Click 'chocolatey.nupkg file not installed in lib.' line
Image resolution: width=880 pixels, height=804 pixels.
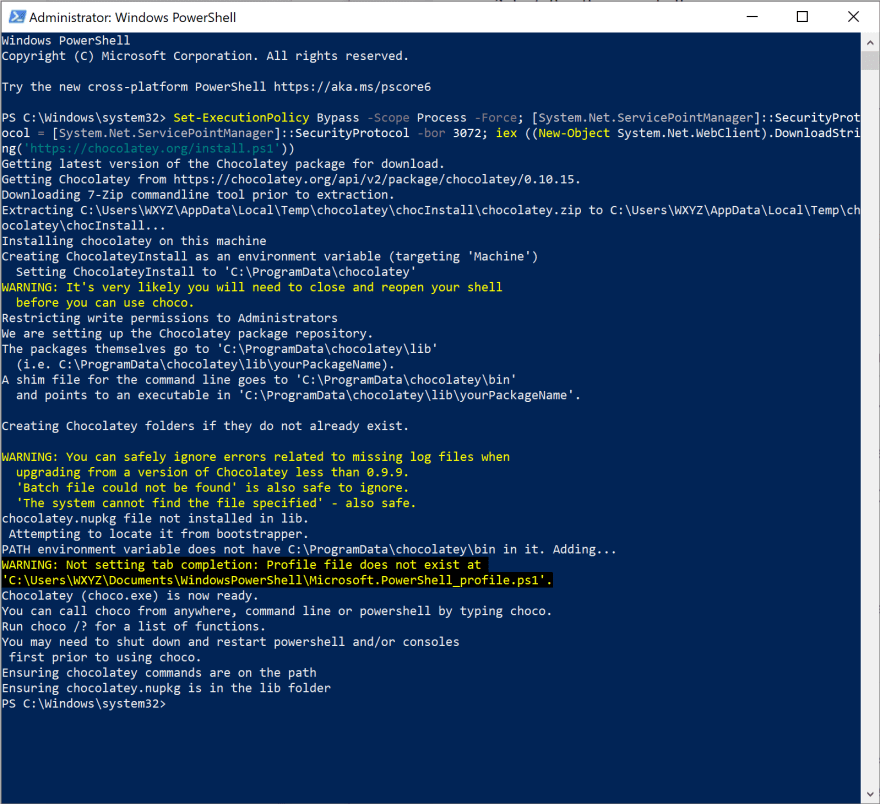[155, 519]
